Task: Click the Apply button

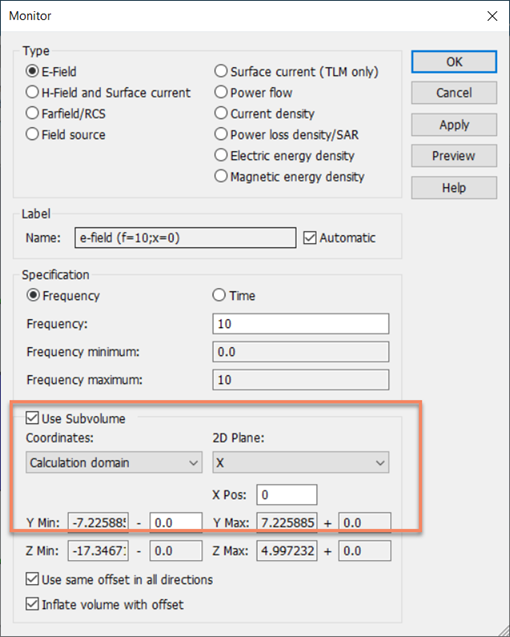Action: click(454, 125)
